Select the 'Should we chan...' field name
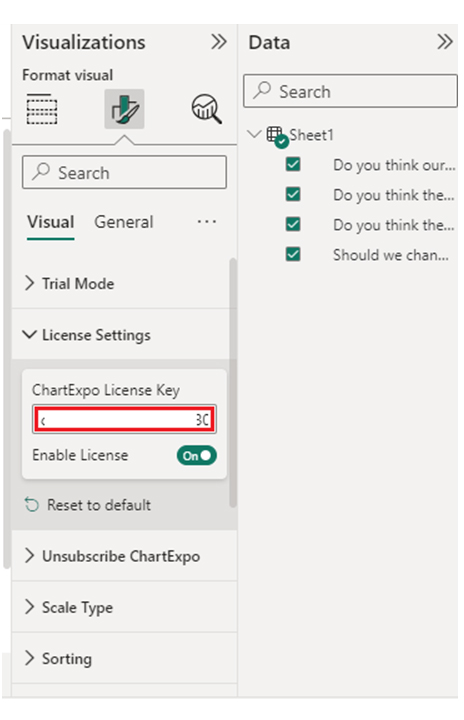 tap(390, 255)
